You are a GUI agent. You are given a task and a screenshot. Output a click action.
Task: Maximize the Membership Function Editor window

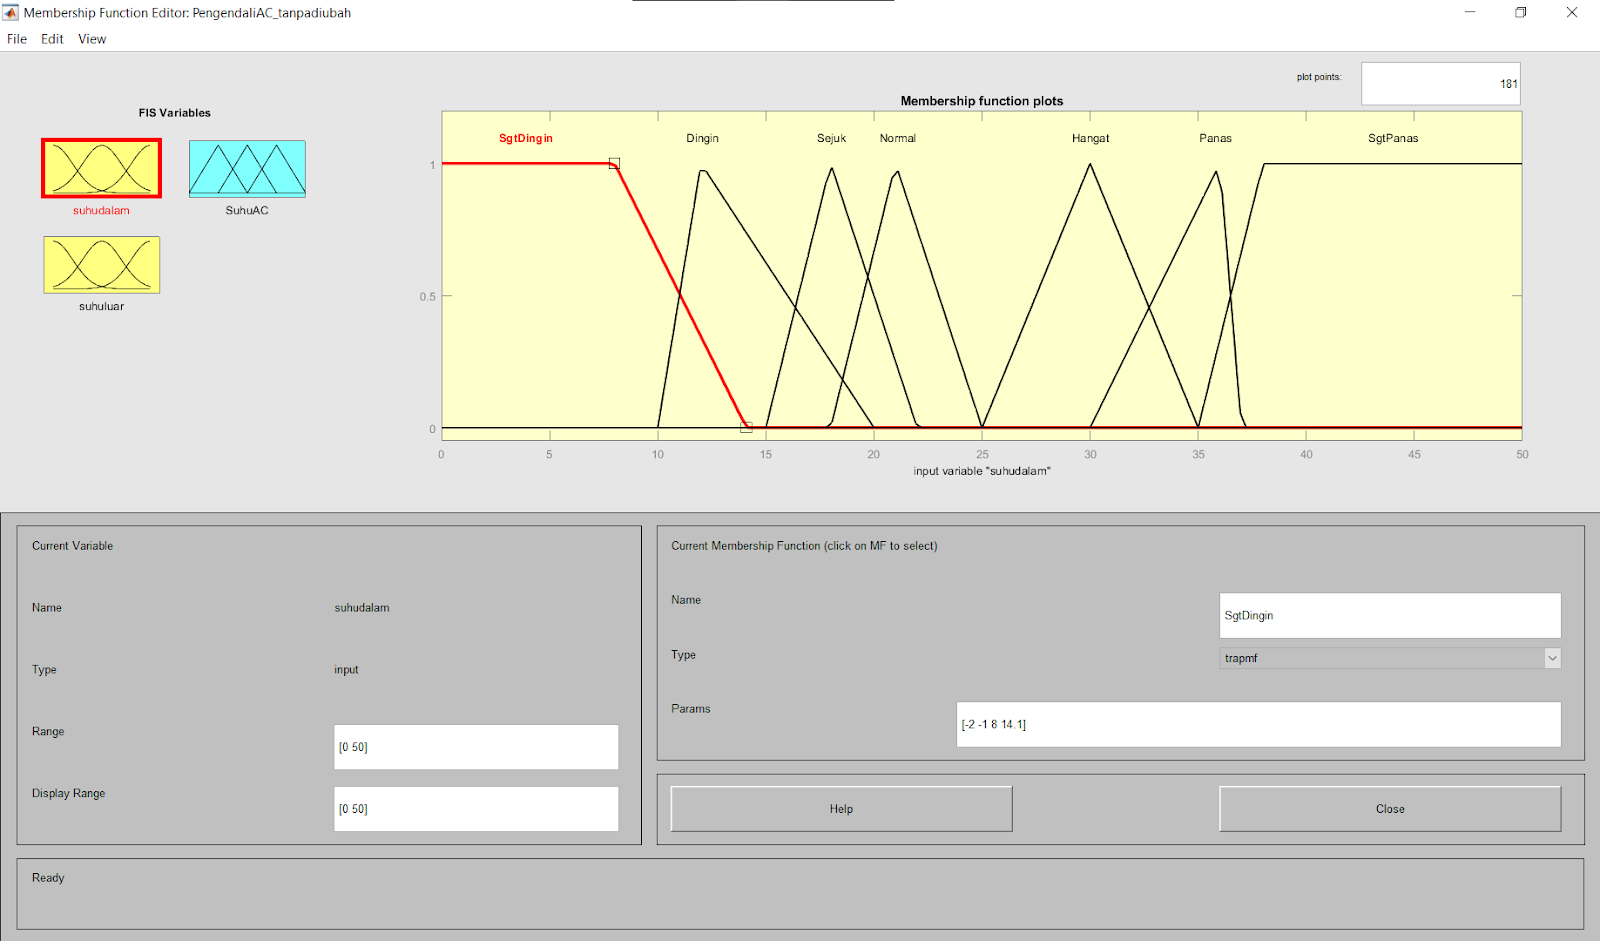[x=1521, y=12]
